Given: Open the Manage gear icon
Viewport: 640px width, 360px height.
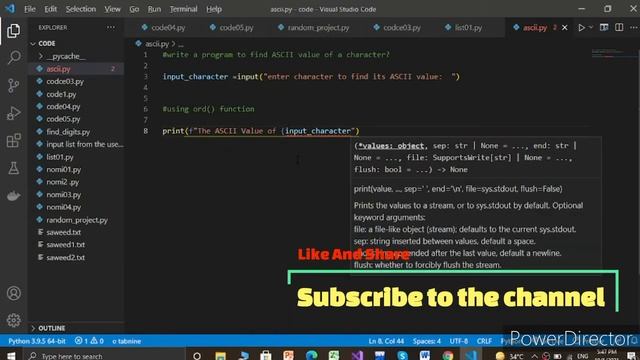Looking at the screenshot, I should [13, 320].
